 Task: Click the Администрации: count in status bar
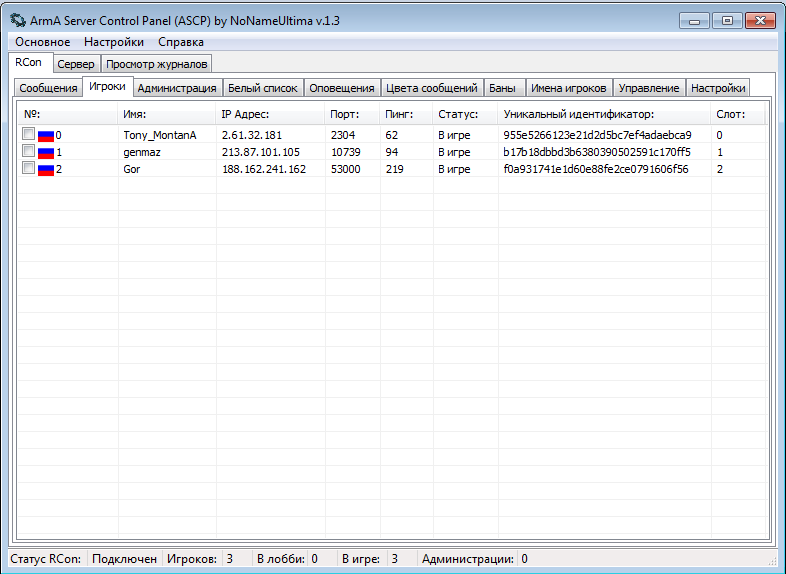point(524,559)
